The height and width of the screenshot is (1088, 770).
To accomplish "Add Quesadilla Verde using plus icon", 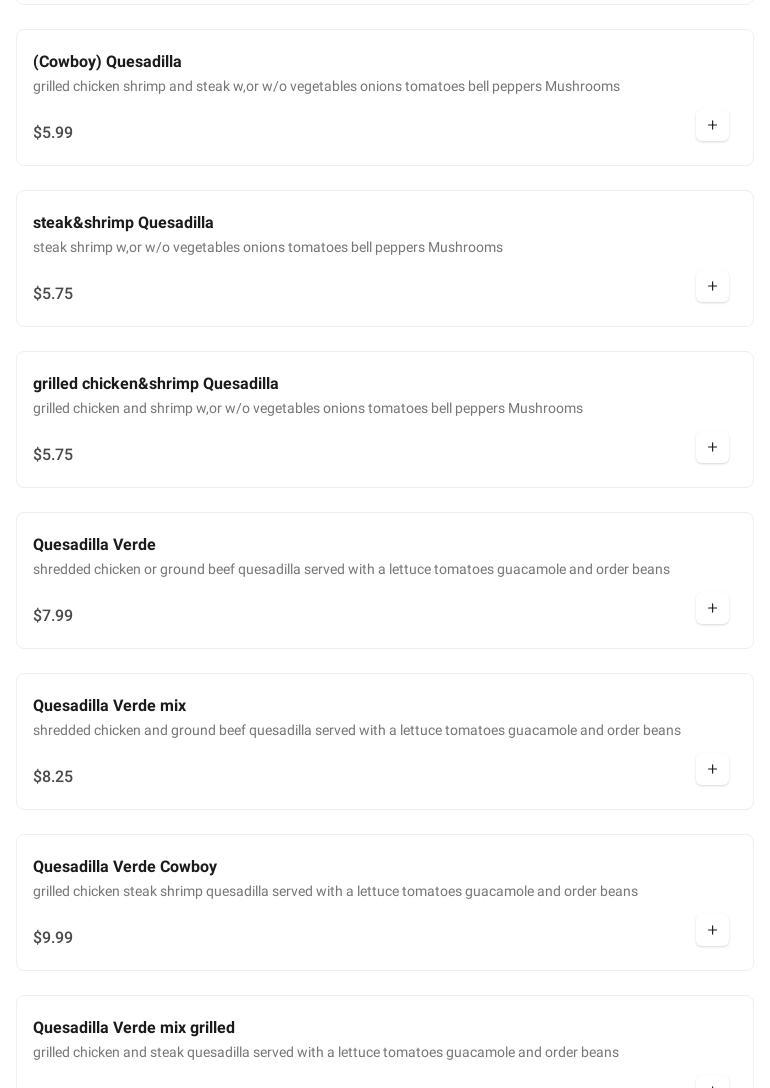I will (712, 609).
